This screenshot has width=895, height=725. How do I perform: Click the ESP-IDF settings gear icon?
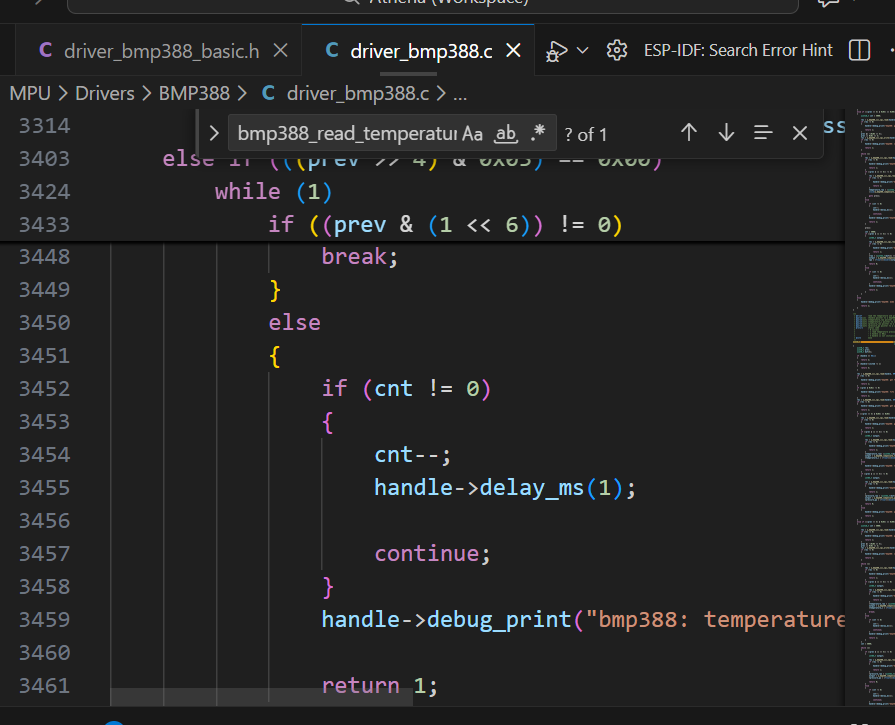pyautogui.click(x=617, y=51)
